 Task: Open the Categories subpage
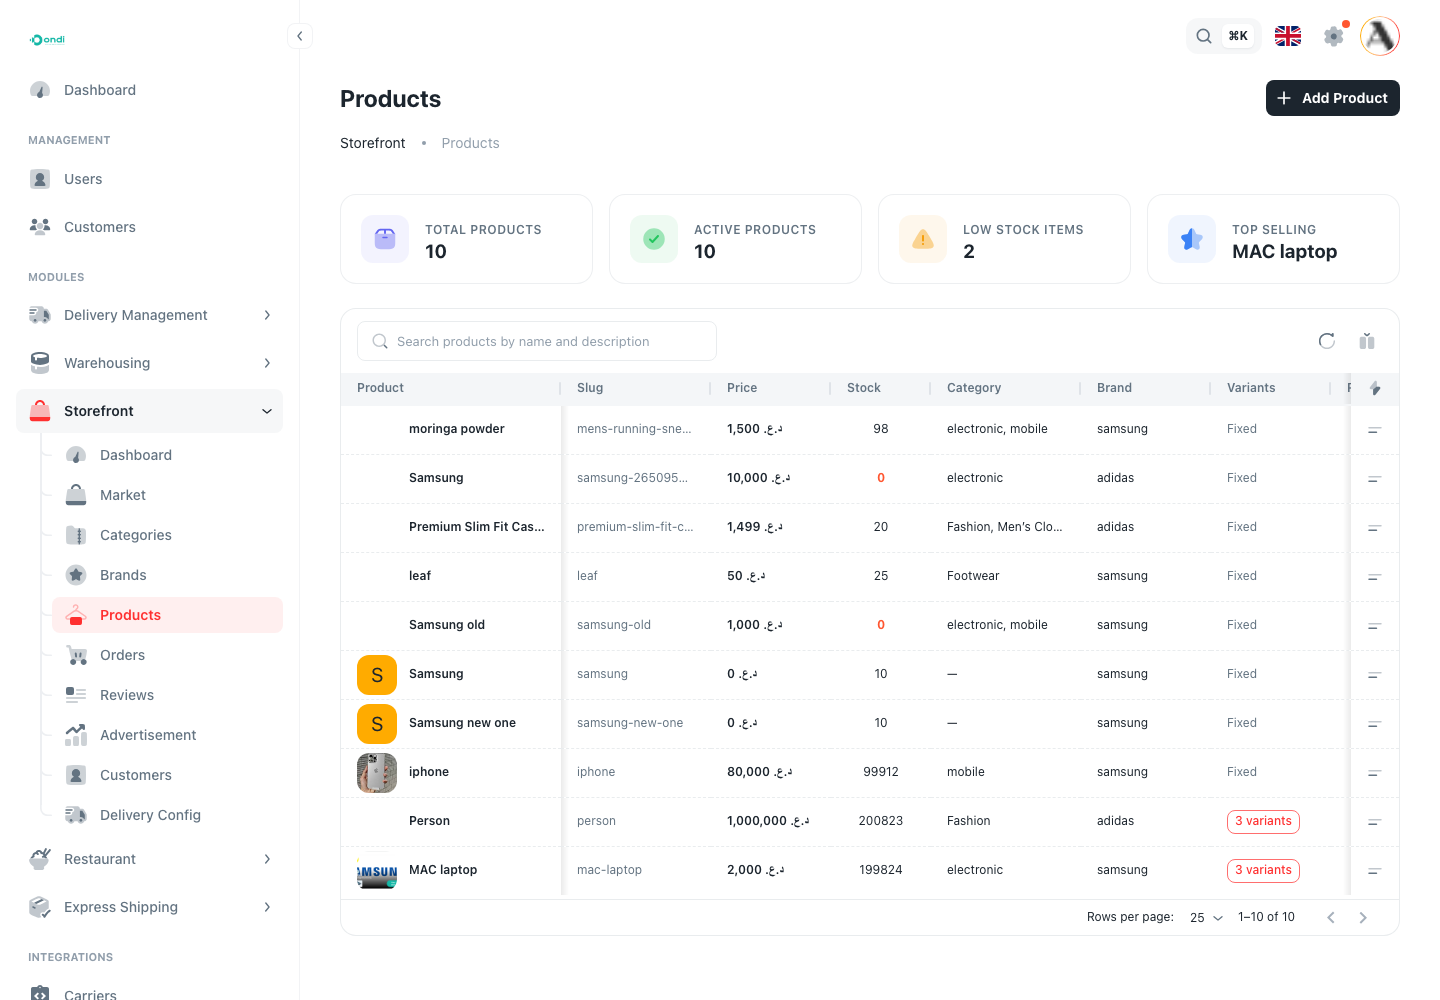pos(167,535)
